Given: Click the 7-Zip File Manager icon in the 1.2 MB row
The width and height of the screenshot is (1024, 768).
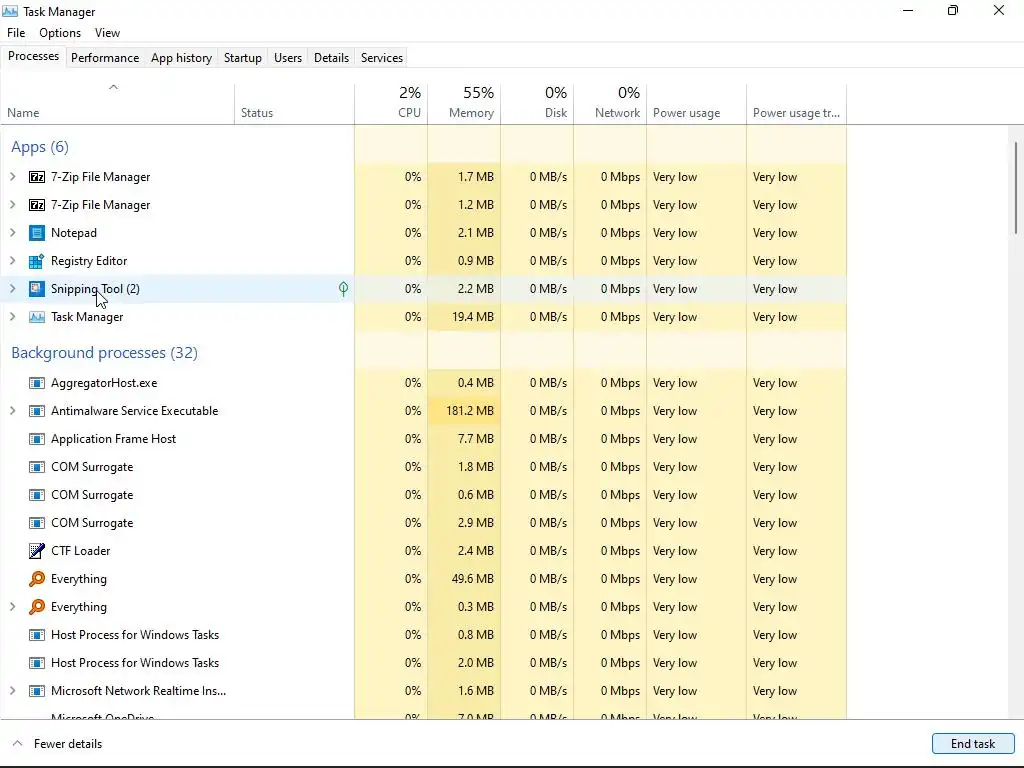Looking at the screenshot, I should (37, 205).
